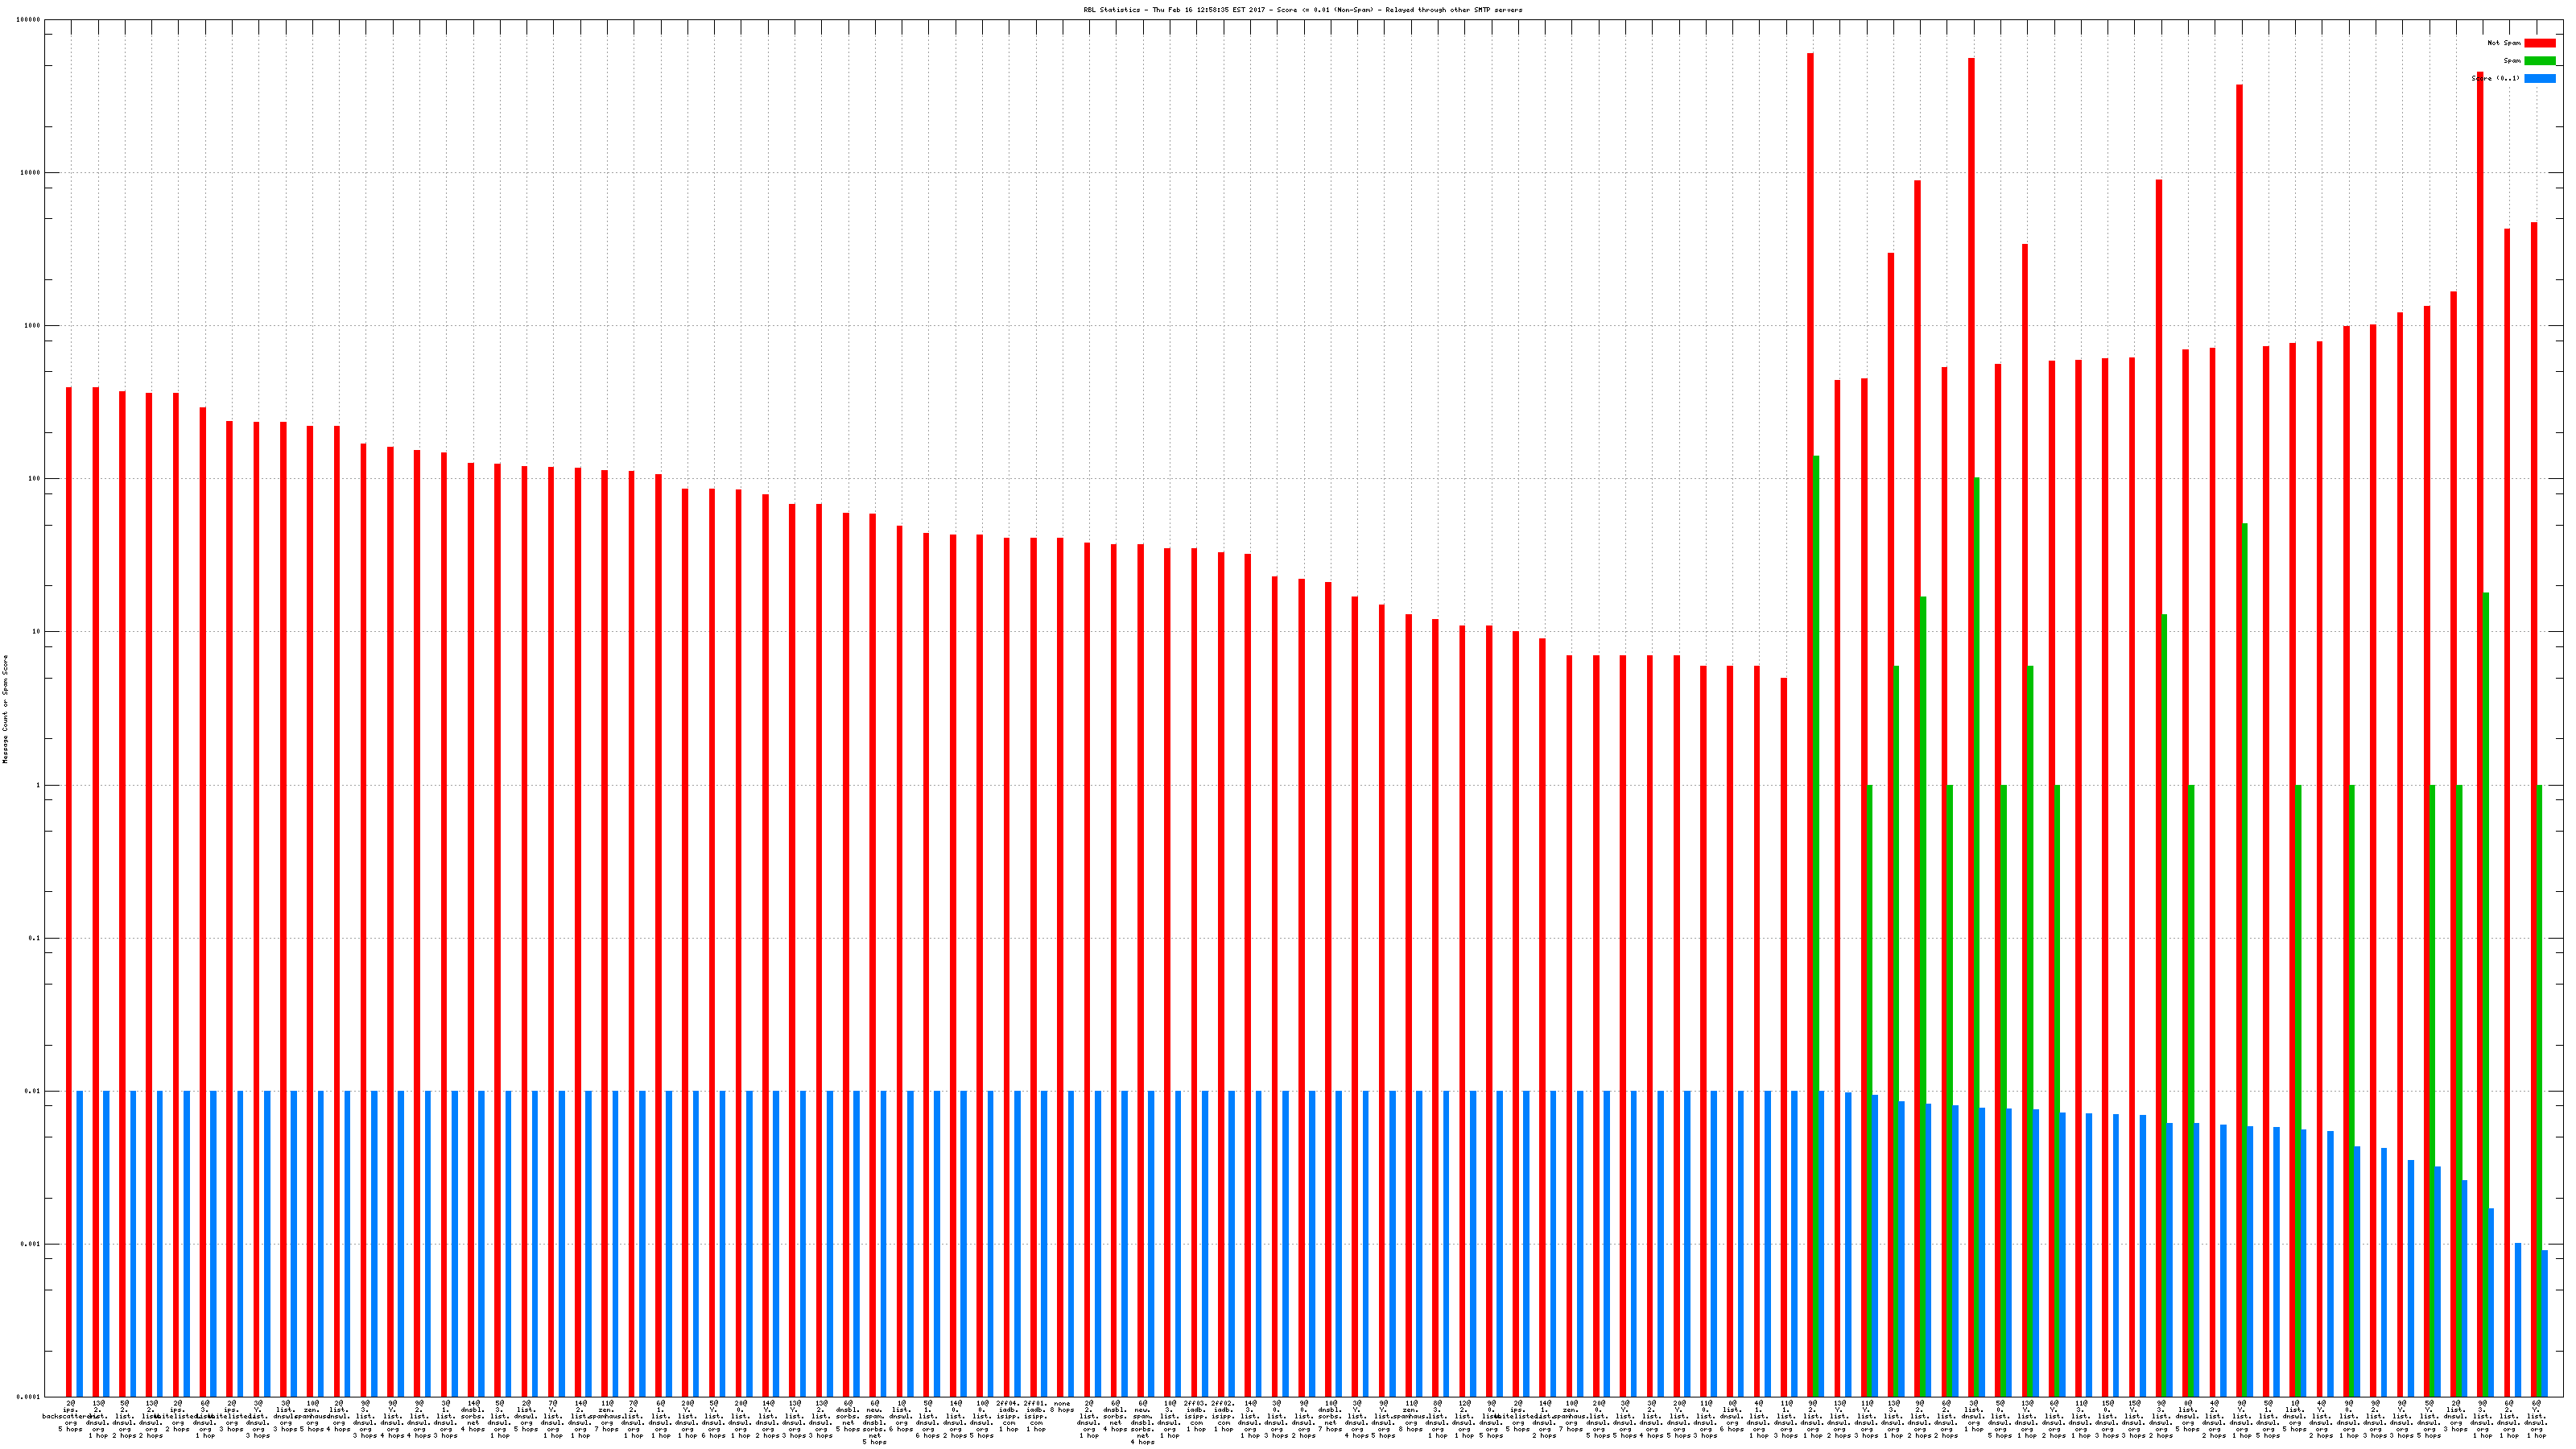Click the blue Score (0..1) legend swatch

coord(2539,78)
